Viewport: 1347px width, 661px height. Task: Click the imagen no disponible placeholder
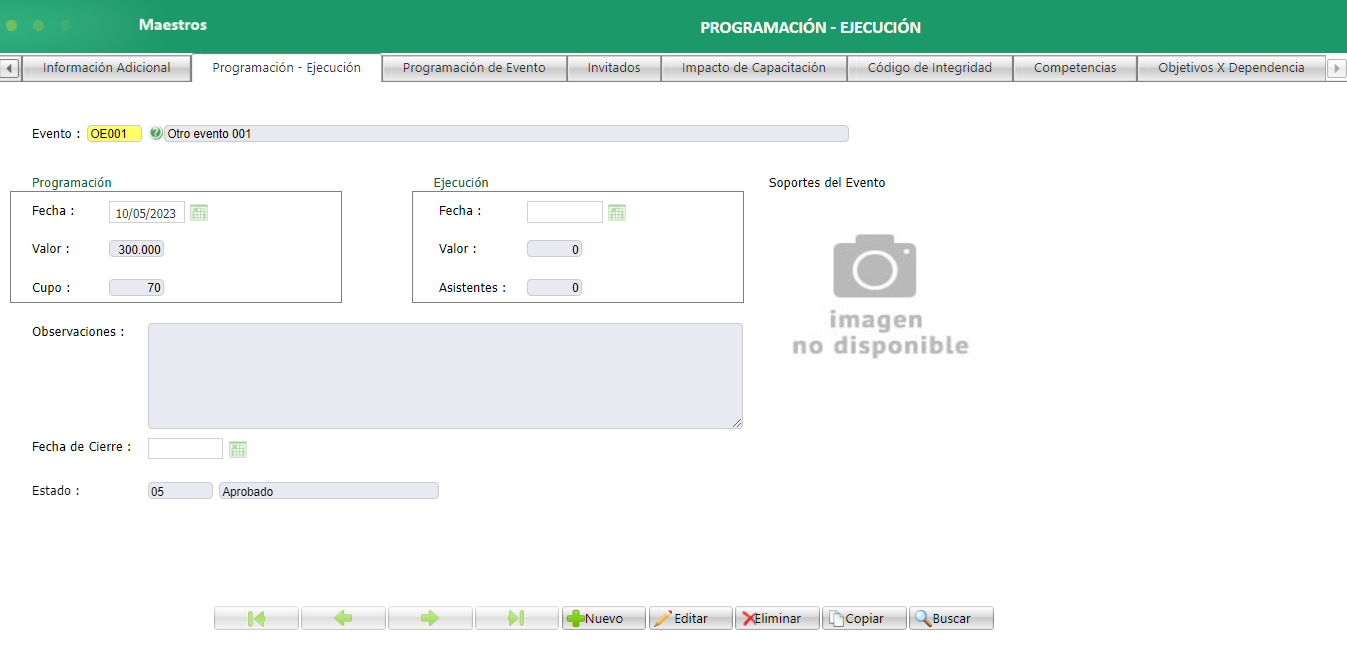coord(874,290)
